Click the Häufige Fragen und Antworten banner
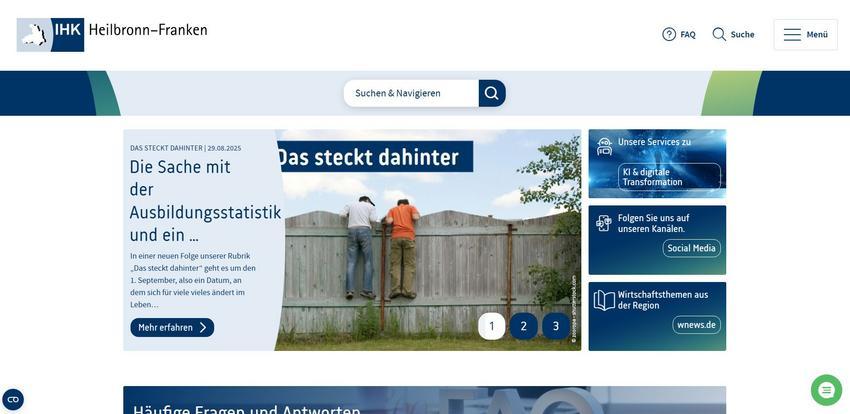 424,400
